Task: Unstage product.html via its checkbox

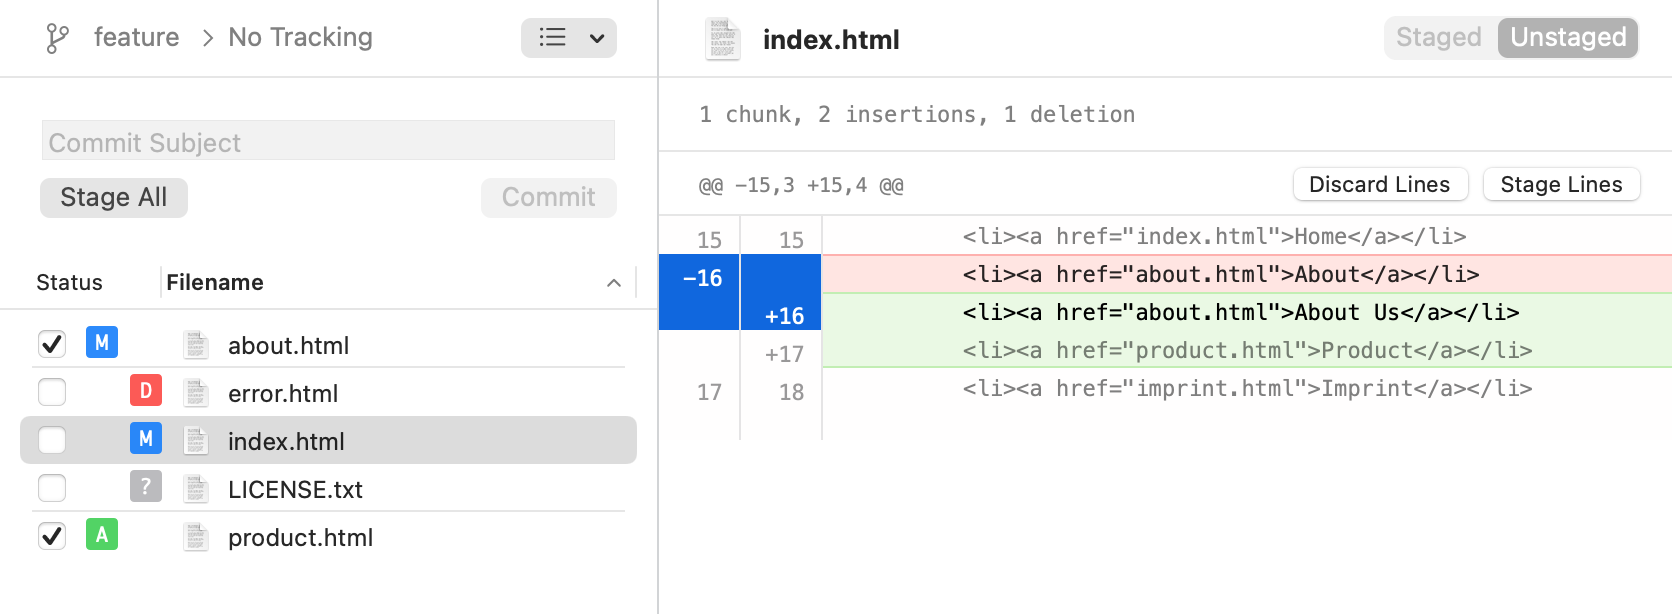Action: (x=52, y=536)
